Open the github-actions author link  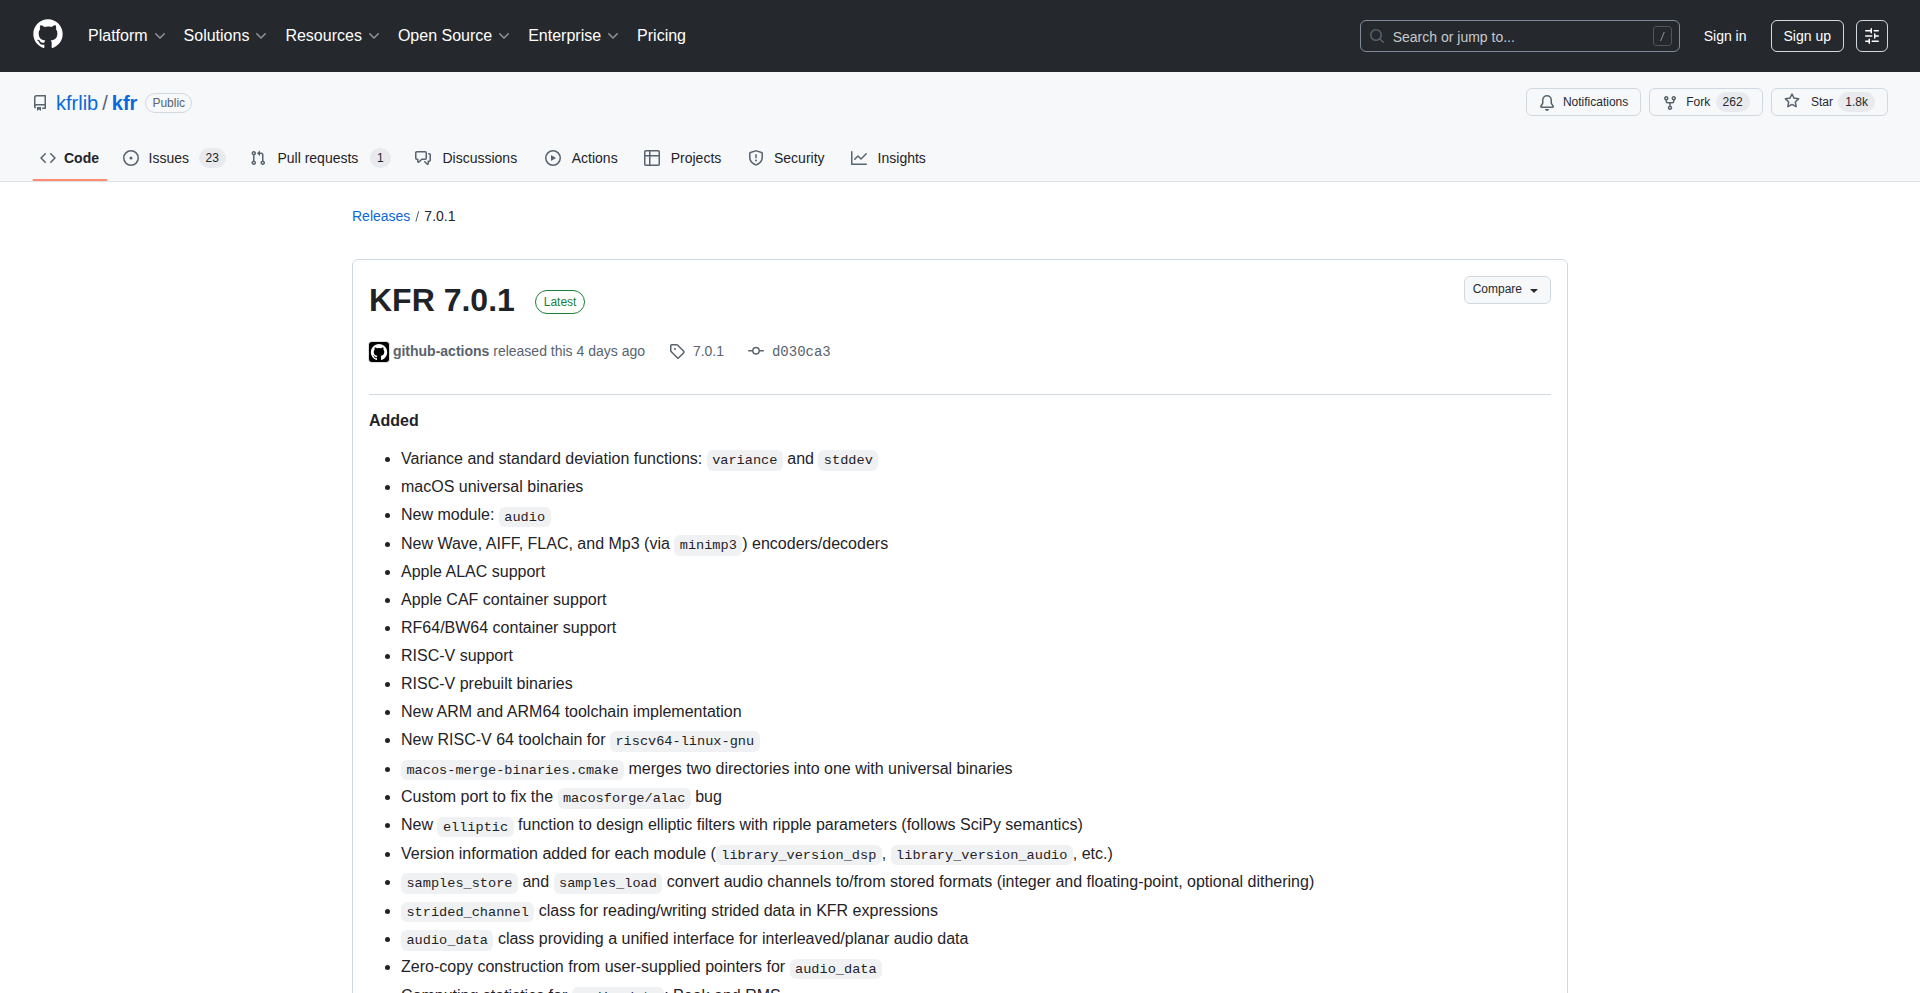coord(441,351)
